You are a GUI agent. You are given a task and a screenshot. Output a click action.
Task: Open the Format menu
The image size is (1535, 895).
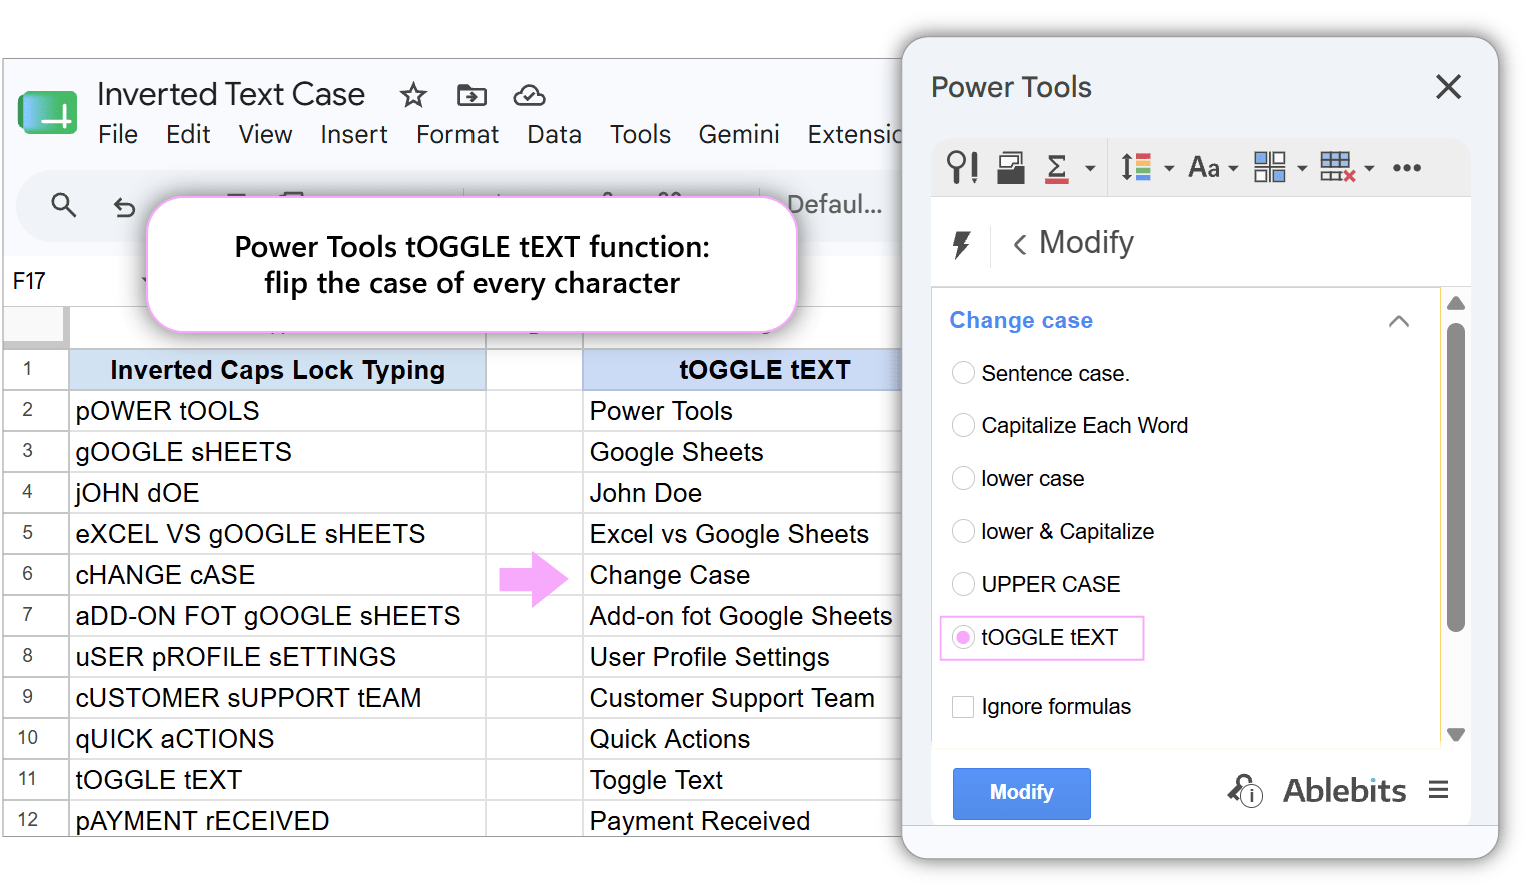pos(457,134)
